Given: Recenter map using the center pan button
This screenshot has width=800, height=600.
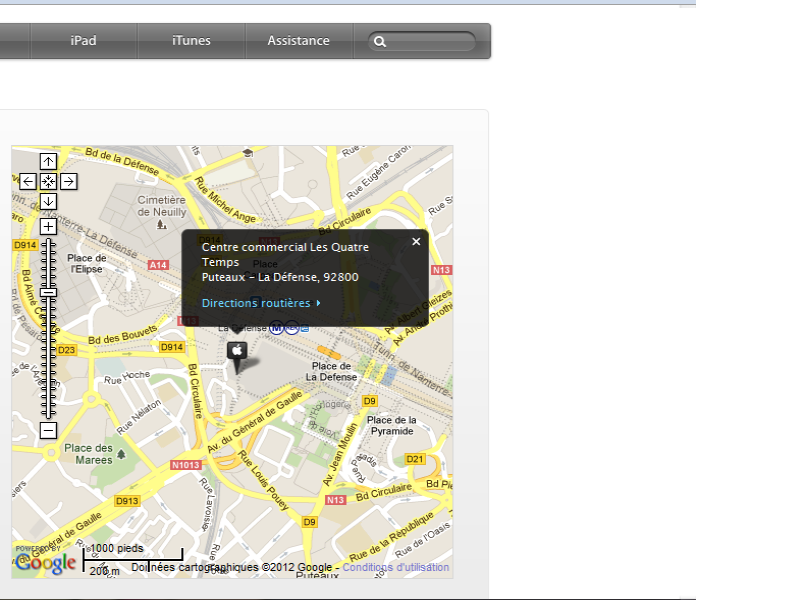Looking at the screenshot, I should (48, 182).
